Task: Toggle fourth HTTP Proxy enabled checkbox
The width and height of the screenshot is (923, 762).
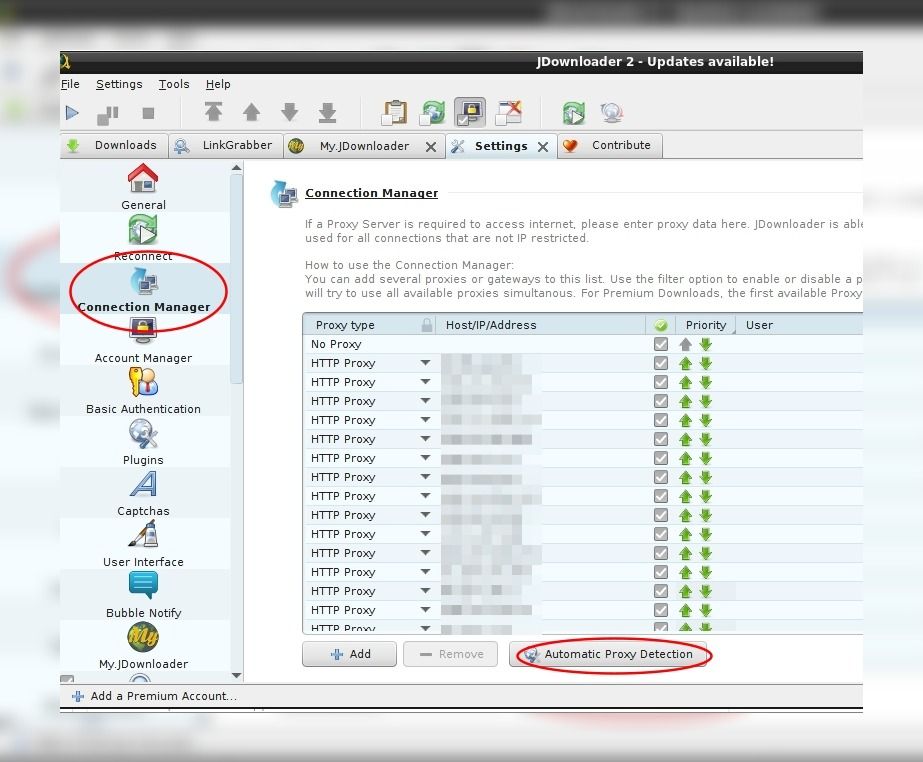Action: coord(661,420)
